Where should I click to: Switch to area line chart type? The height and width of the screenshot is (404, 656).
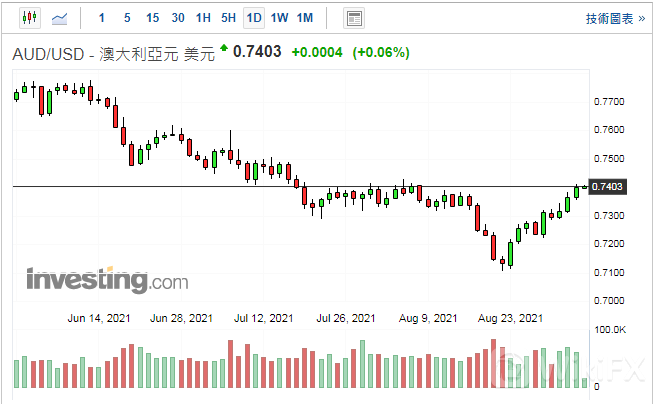(x=60, y=18)
